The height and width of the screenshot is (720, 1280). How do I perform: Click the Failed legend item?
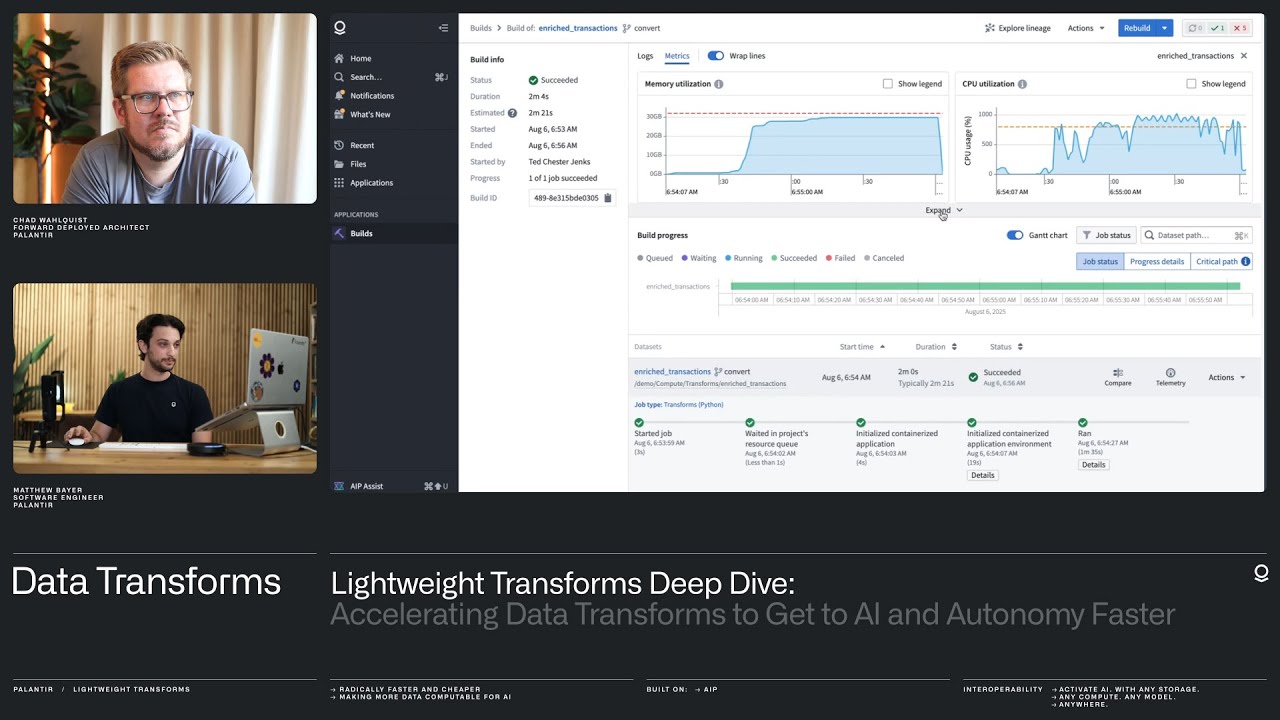coord(840,258)
